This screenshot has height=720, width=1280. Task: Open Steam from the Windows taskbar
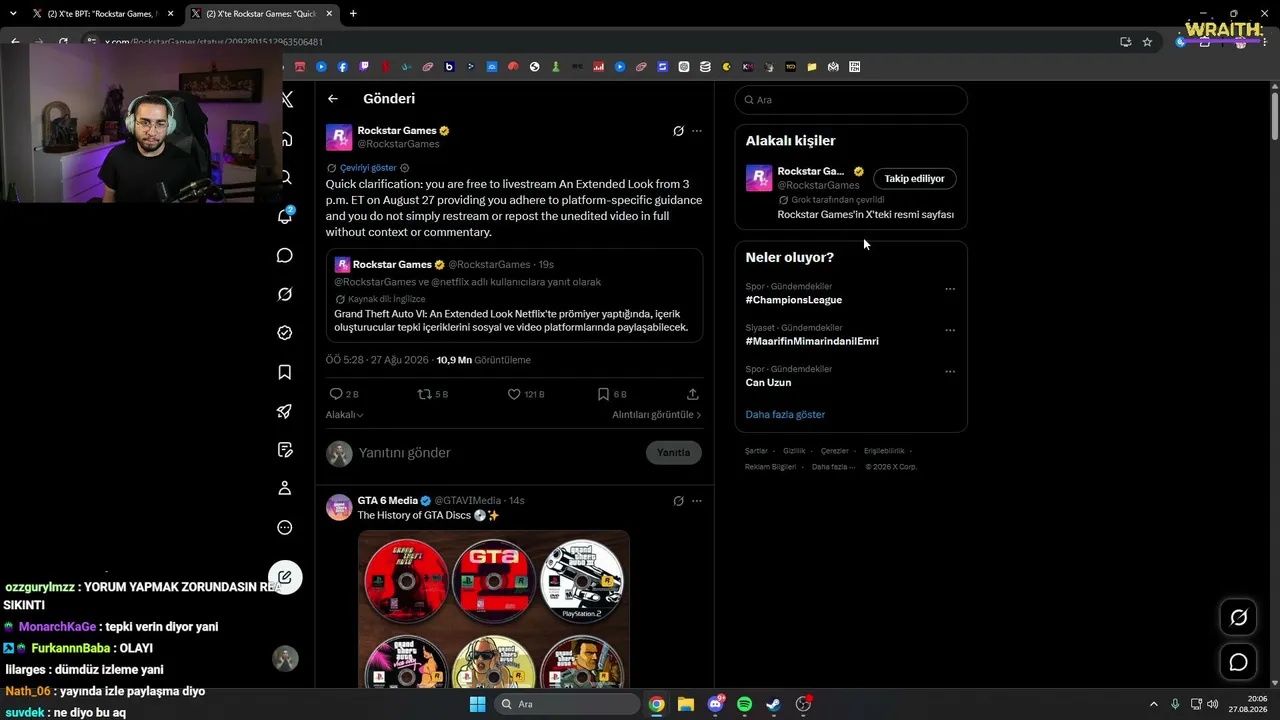click(x=773, y=704)
